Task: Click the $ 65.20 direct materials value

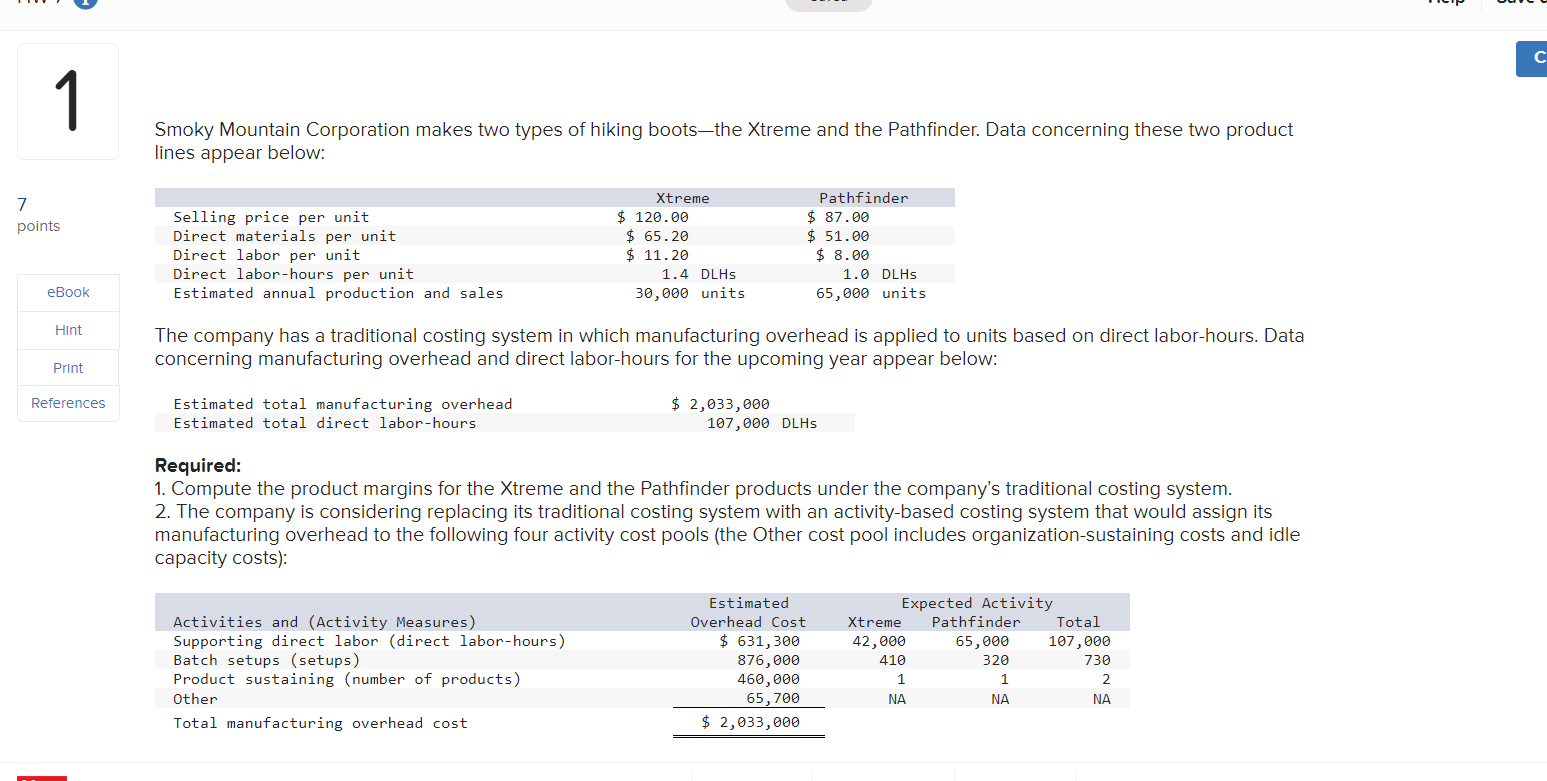Action: click(657, 236)
